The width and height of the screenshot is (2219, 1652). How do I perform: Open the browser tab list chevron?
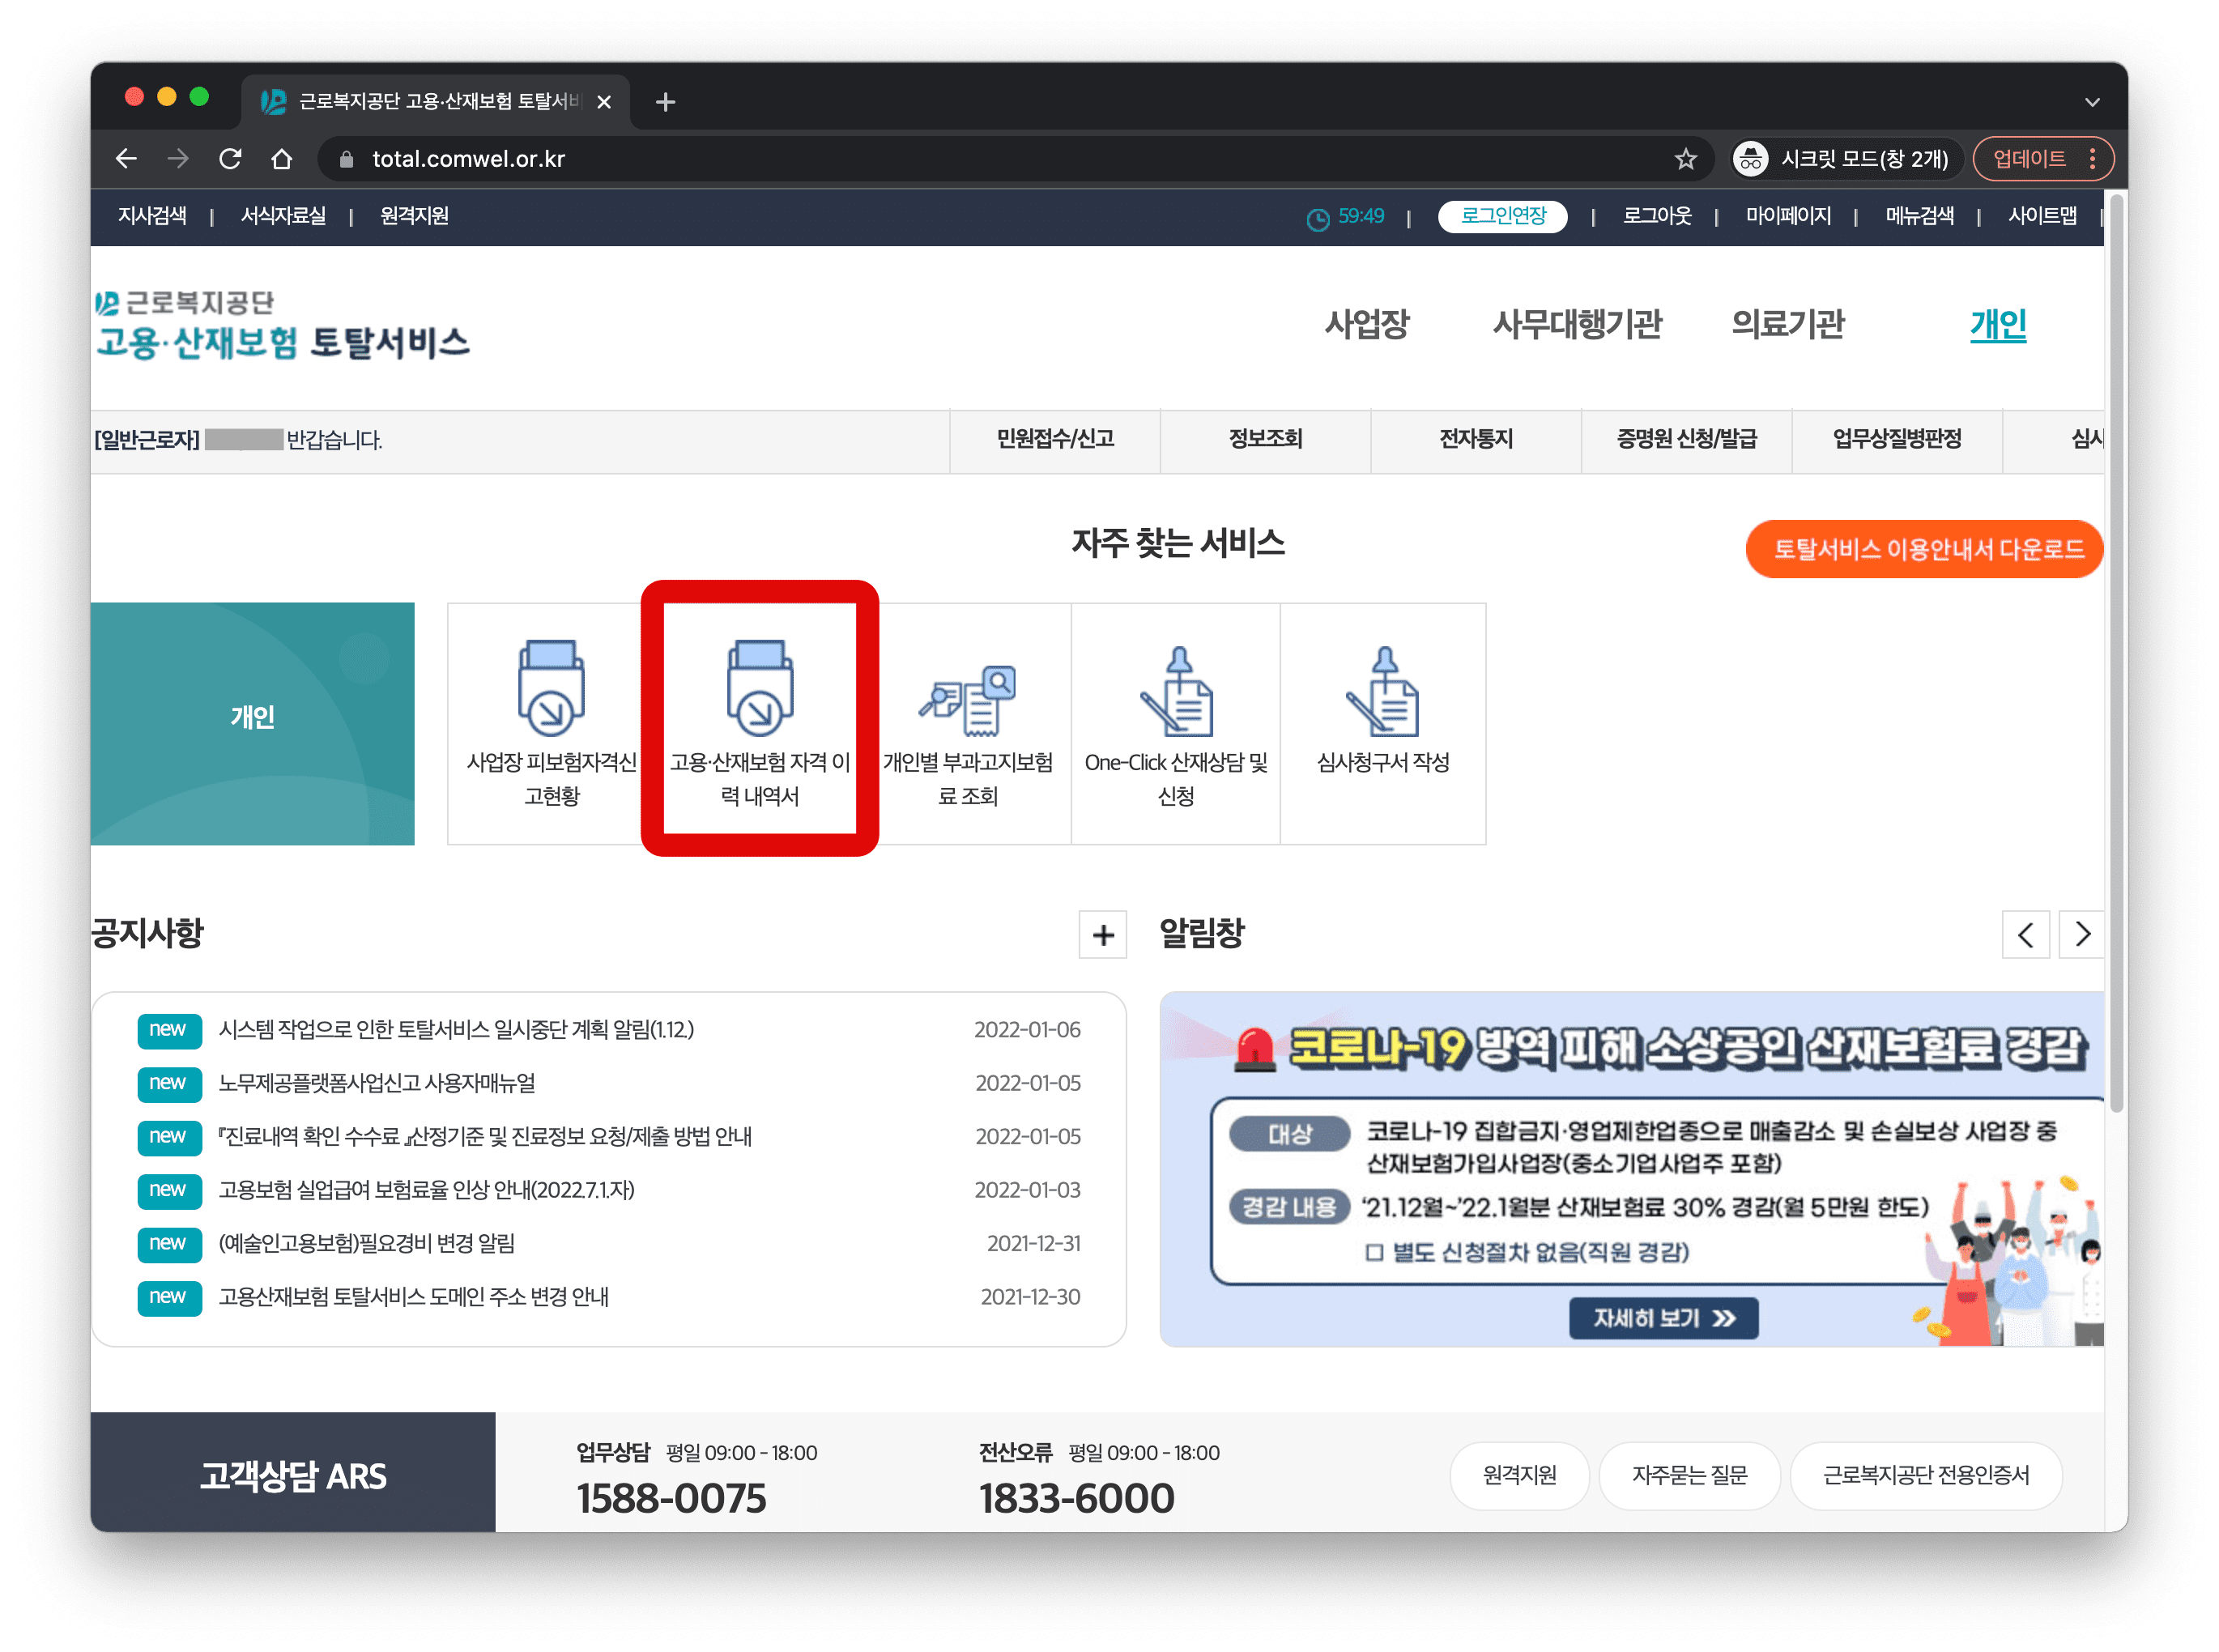pyautogui.click(x=2091, y=102)
